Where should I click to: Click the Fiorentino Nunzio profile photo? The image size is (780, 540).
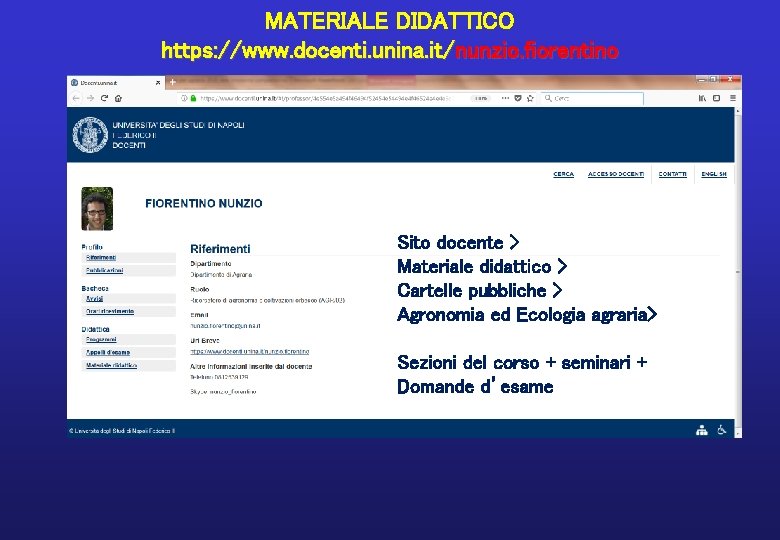tap(97, 209)
